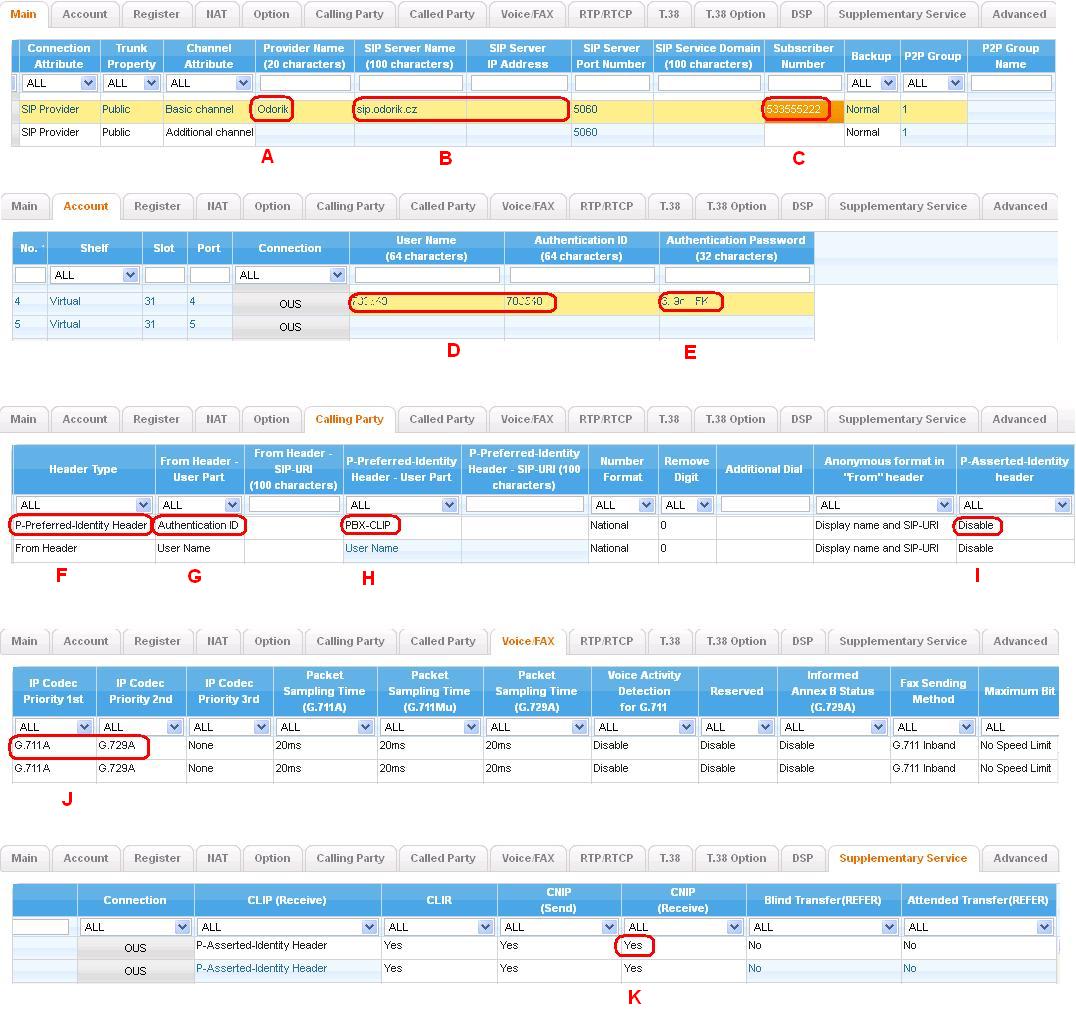Focus the User Name (64 characters) filter box
The image size is (1076, 1013).
click(427, 275)
